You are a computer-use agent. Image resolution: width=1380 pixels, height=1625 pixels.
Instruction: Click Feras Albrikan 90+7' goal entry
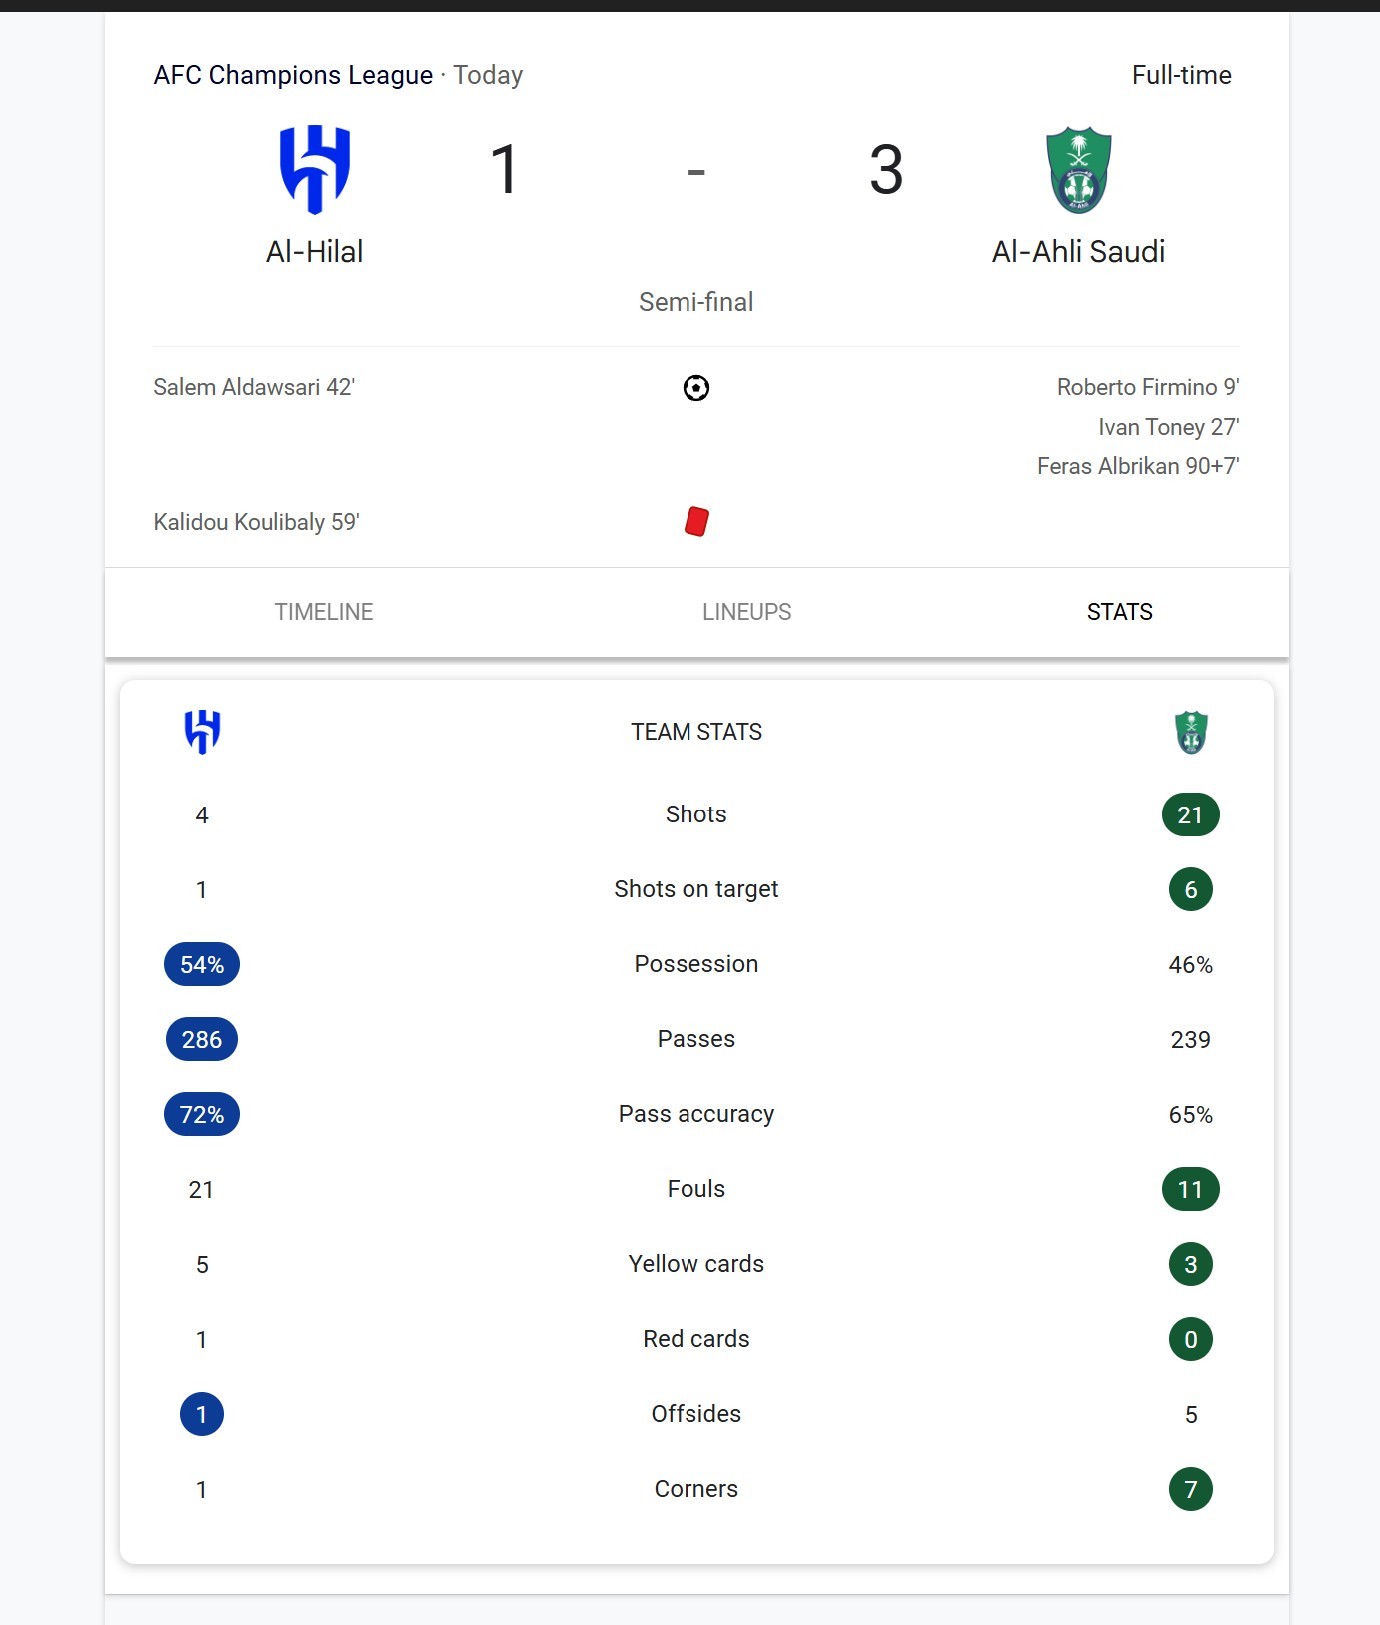pos(1138,466)
